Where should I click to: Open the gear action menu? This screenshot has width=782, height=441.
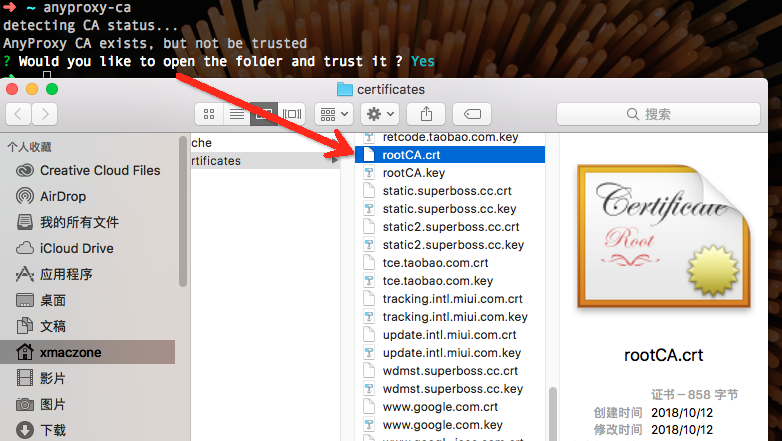click(x=380, y=114)
